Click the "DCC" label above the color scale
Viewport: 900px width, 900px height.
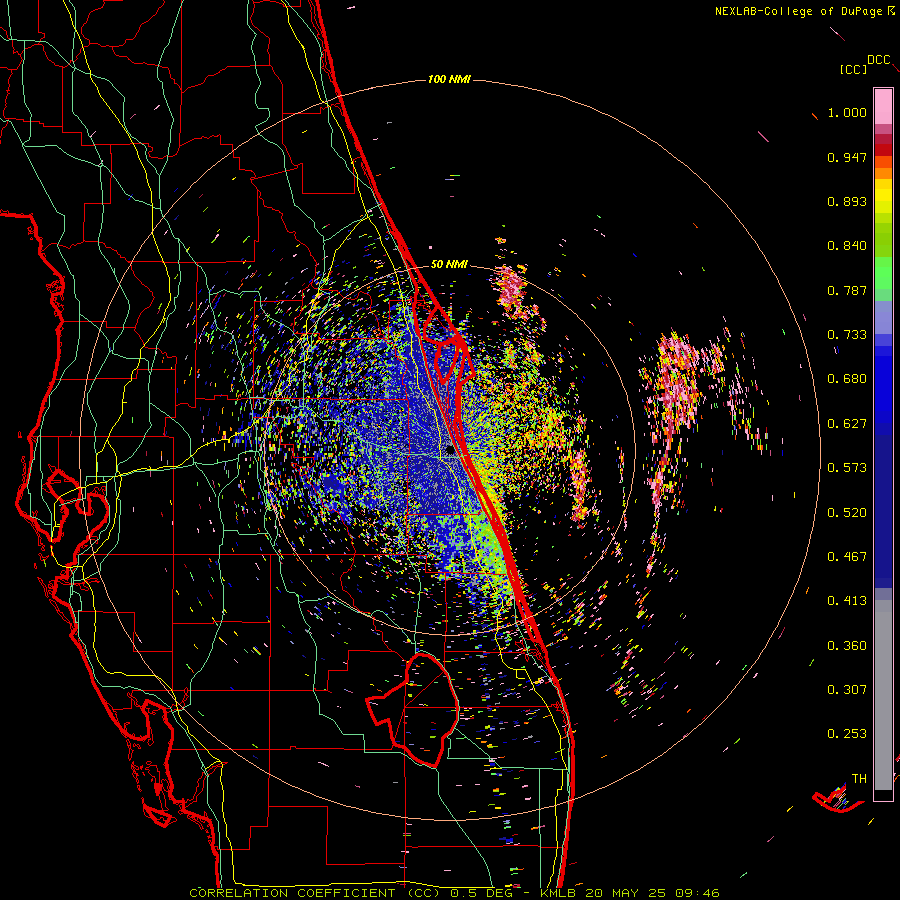[879, 60]
